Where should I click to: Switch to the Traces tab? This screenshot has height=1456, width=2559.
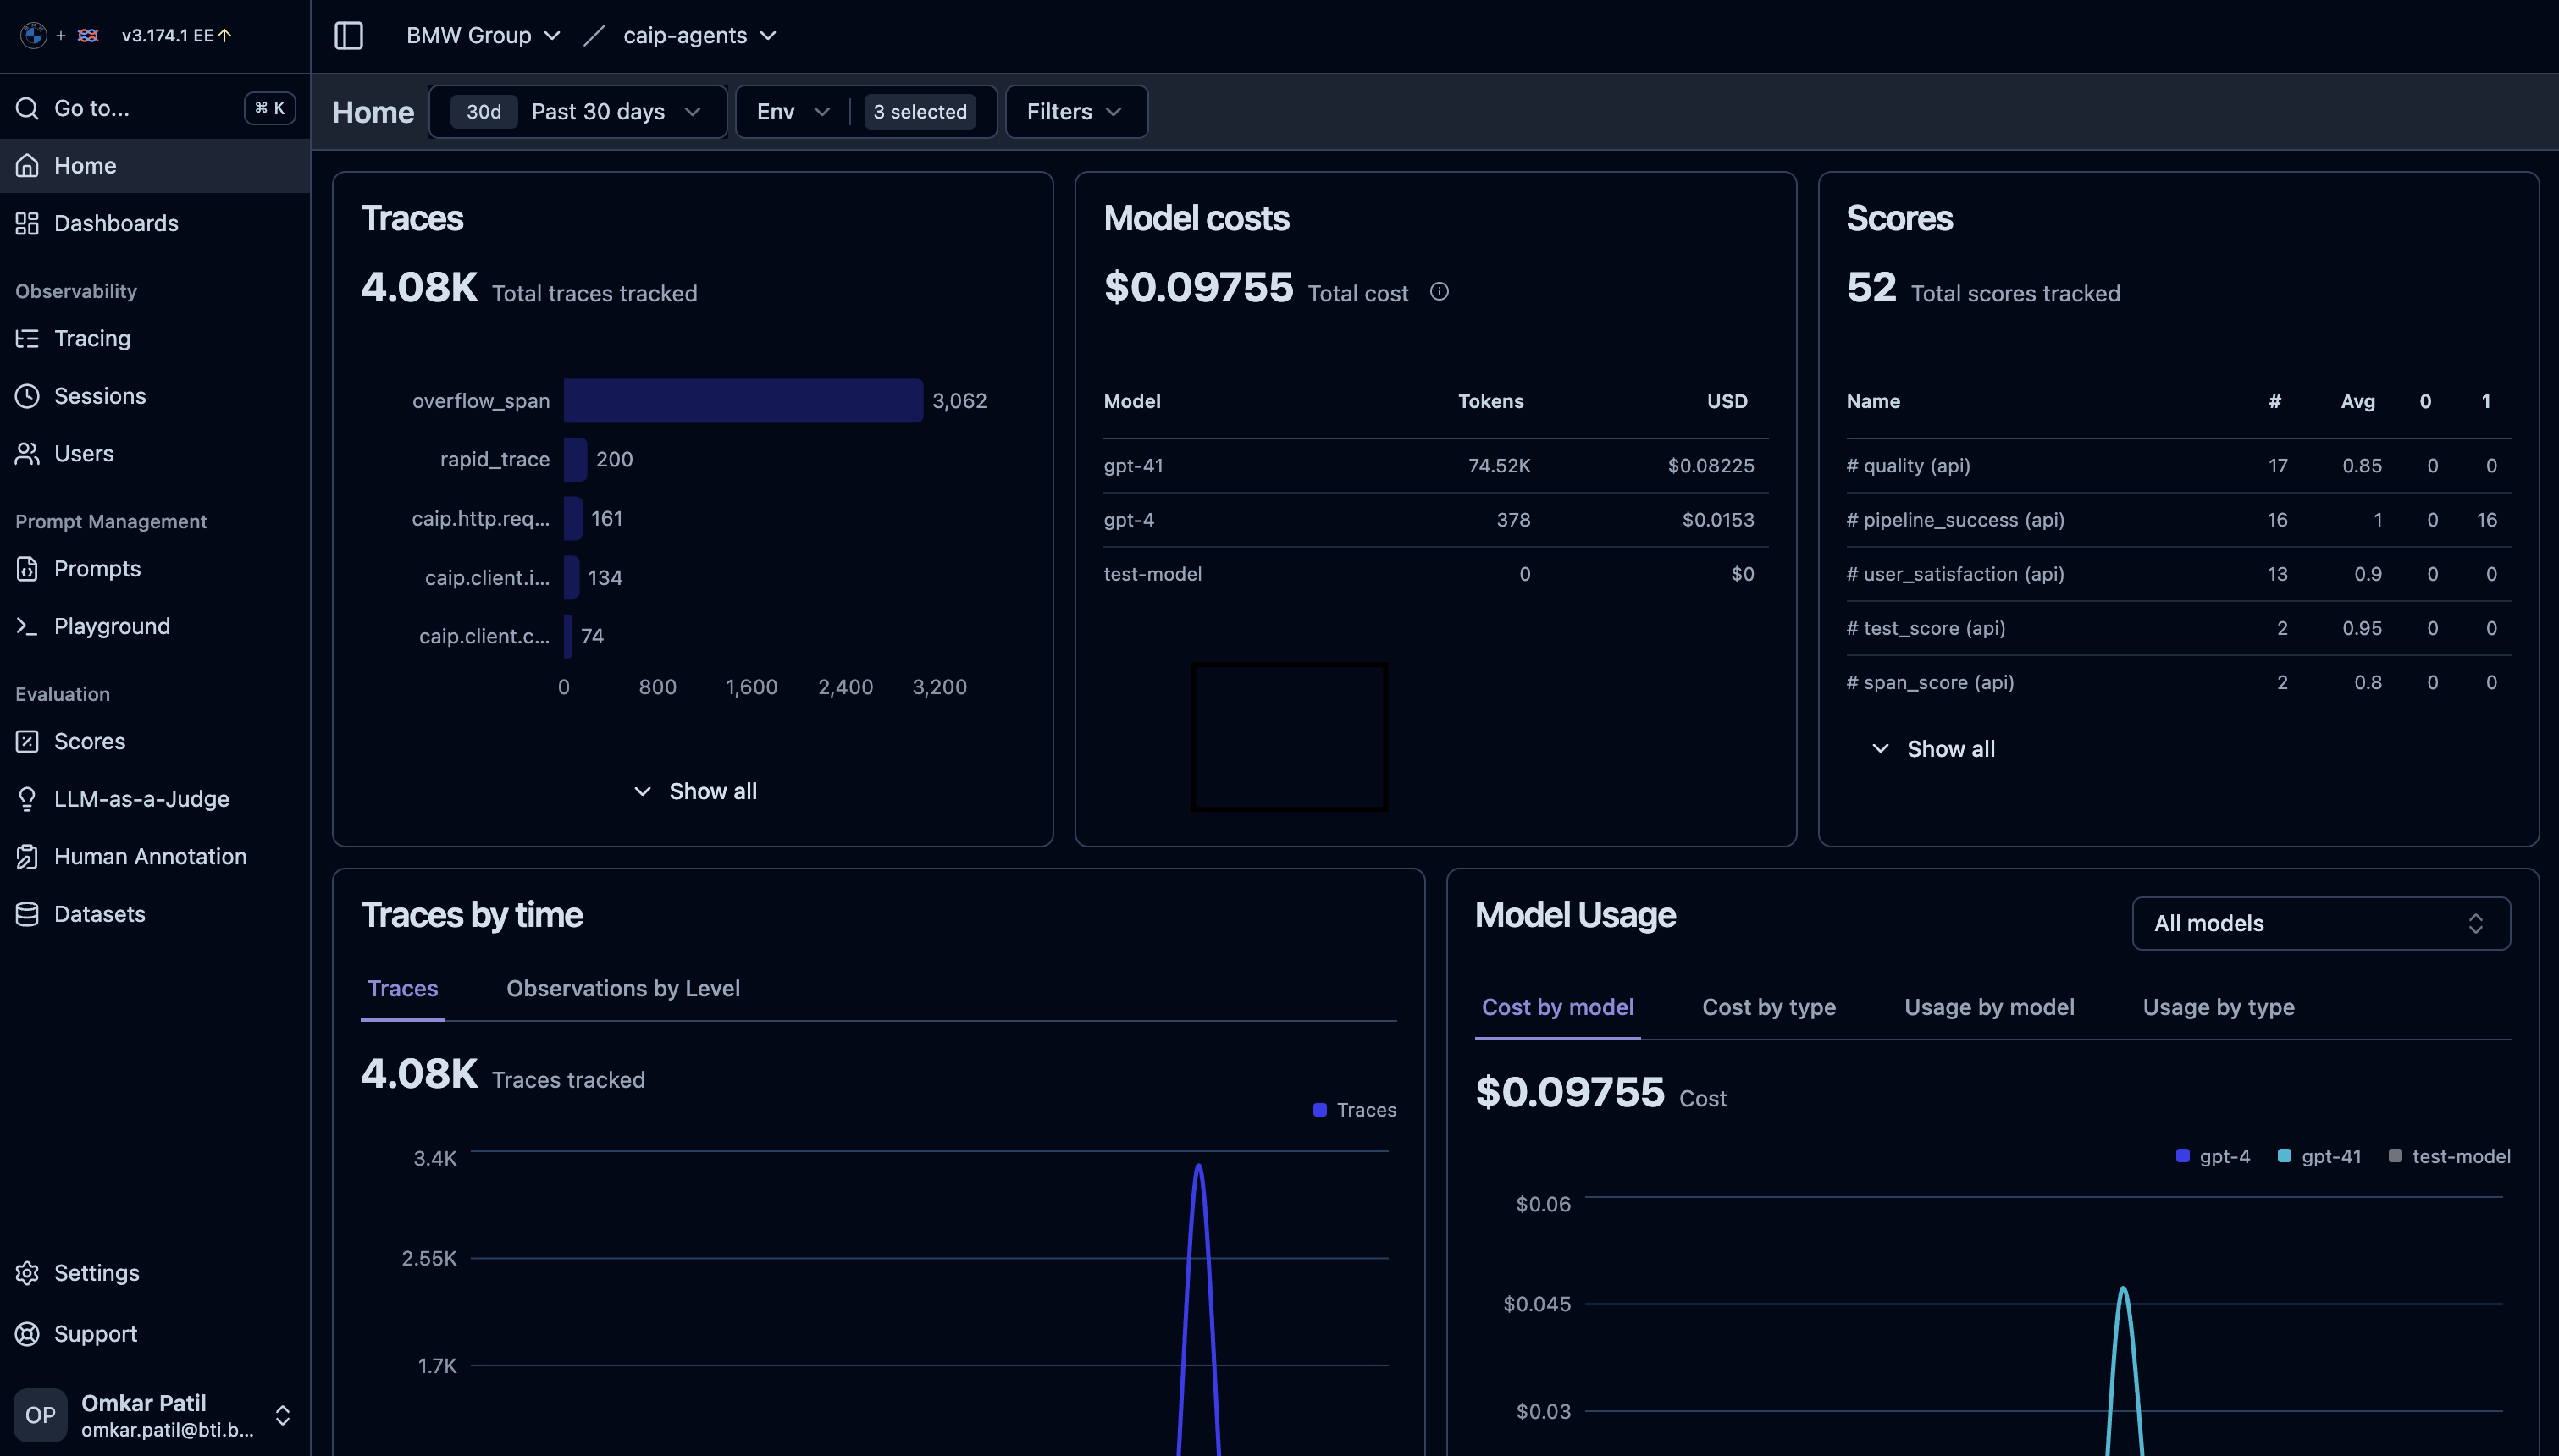(x=403, y=989)
